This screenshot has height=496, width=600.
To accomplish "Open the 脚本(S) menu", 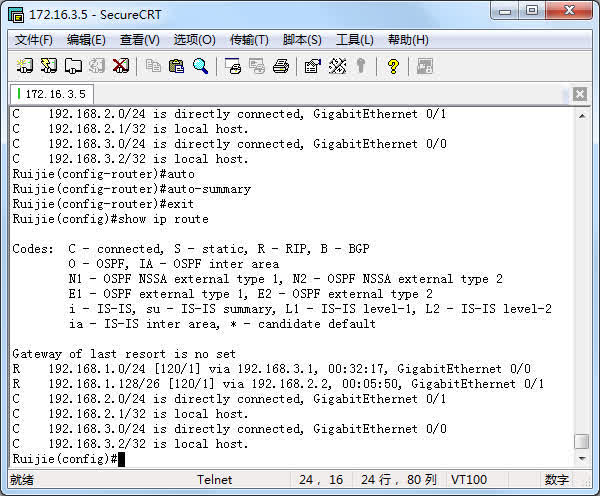I will tap(302, 40).
